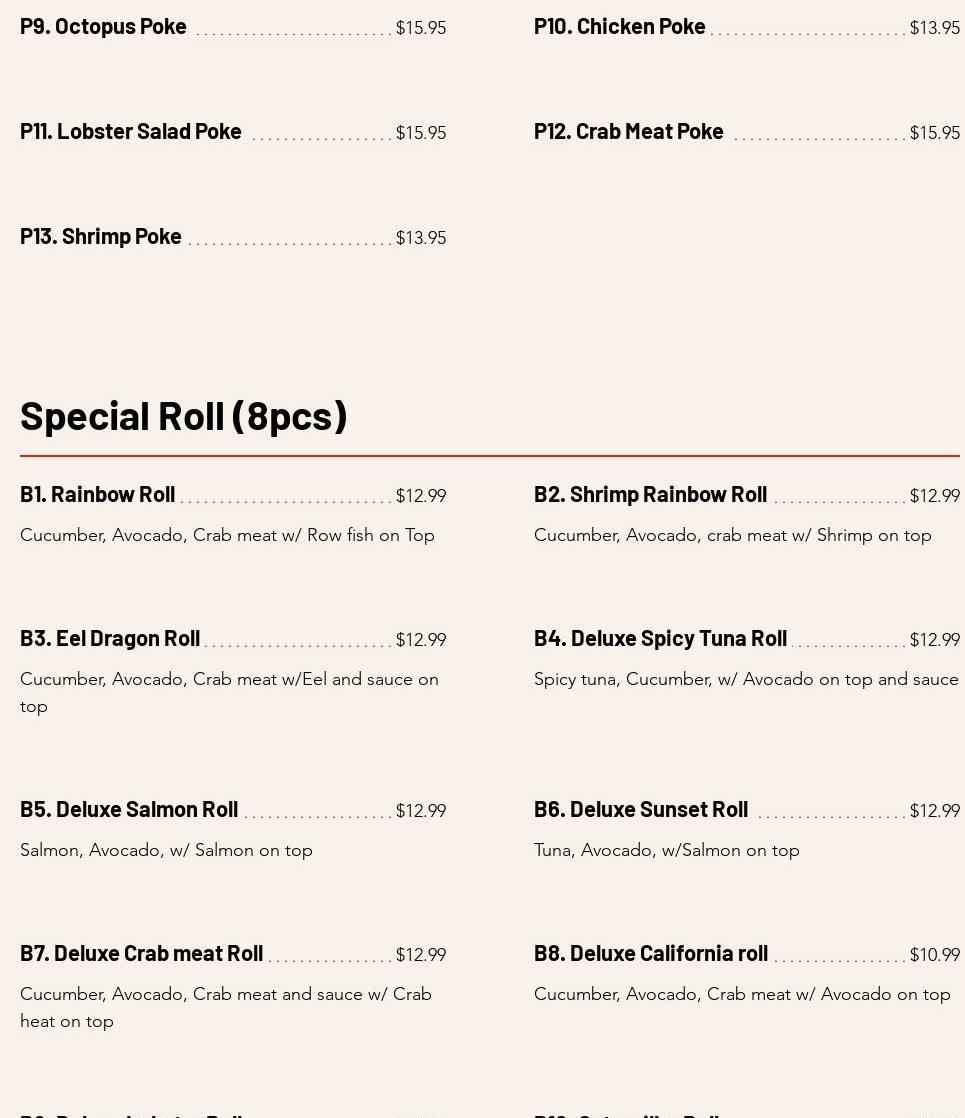Choose P11. Lobster Salad Poke
The width and height of the screenshot is (965, 1118).
pyautogui.click(x=131, y=131)
